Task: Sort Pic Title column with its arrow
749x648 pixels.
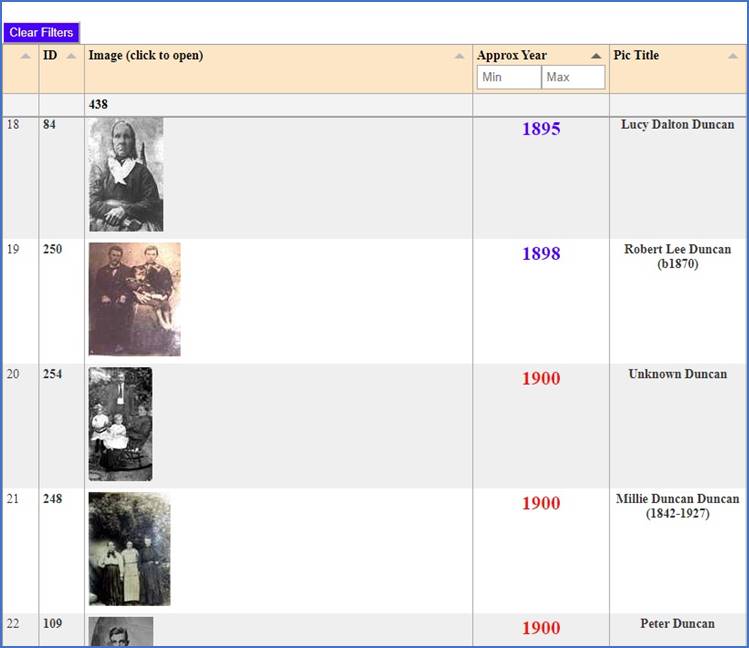Action: (x=733, y=56)
